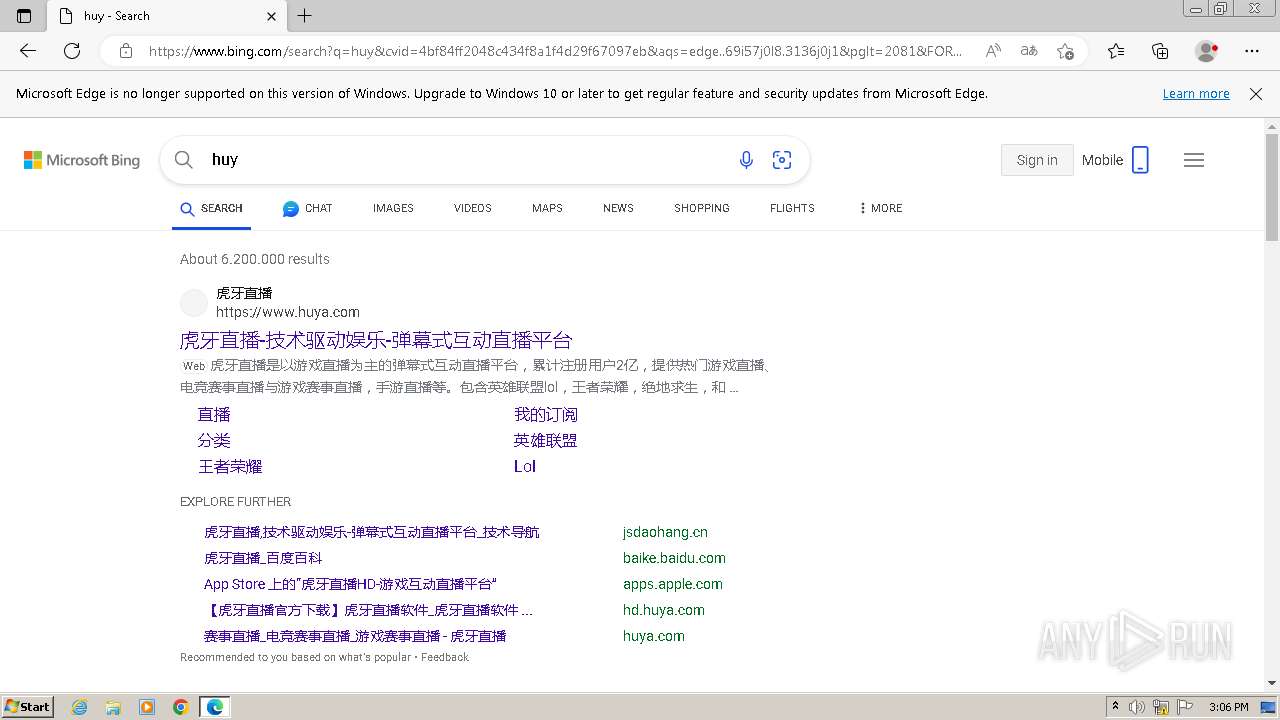Reload the page with Refresh icon
Image resolution: width=1280 pixels, height=720 pixels.
[x=72, y=50]
